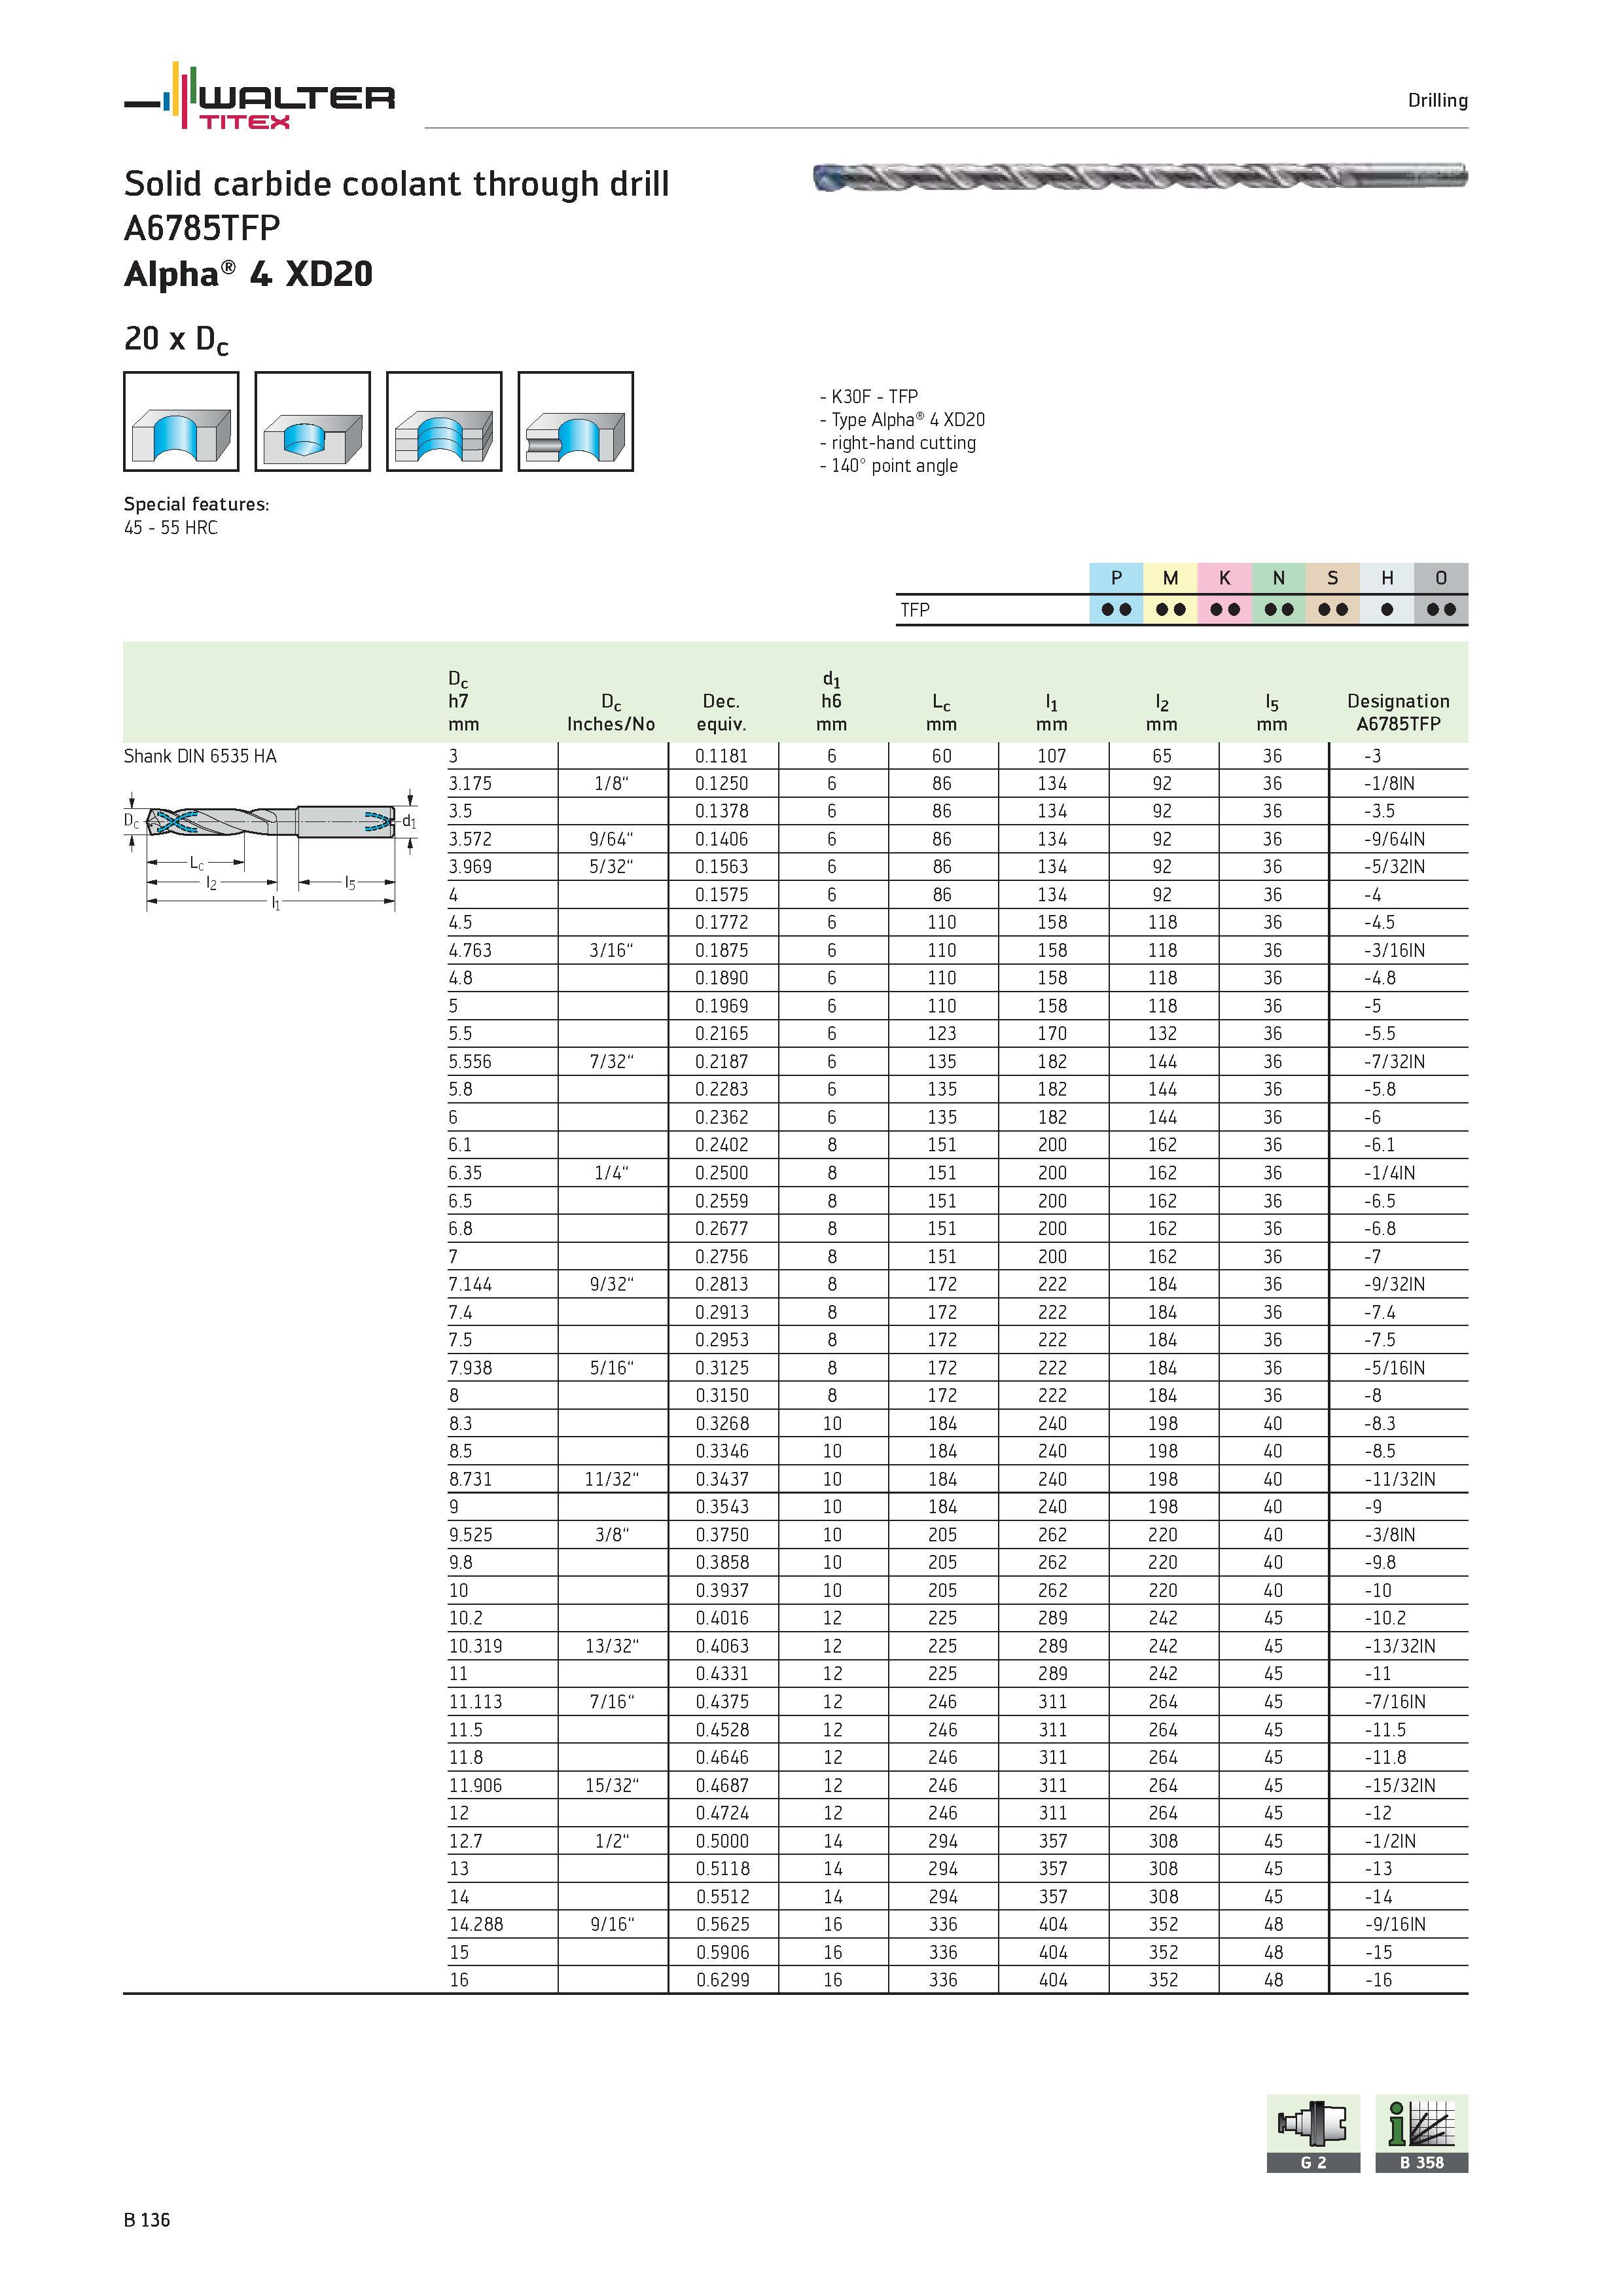Image resolution: width=1623 pixels, height=2296 pixels.
Task: Click the Walter Titex logo
Action: (259, 96)
